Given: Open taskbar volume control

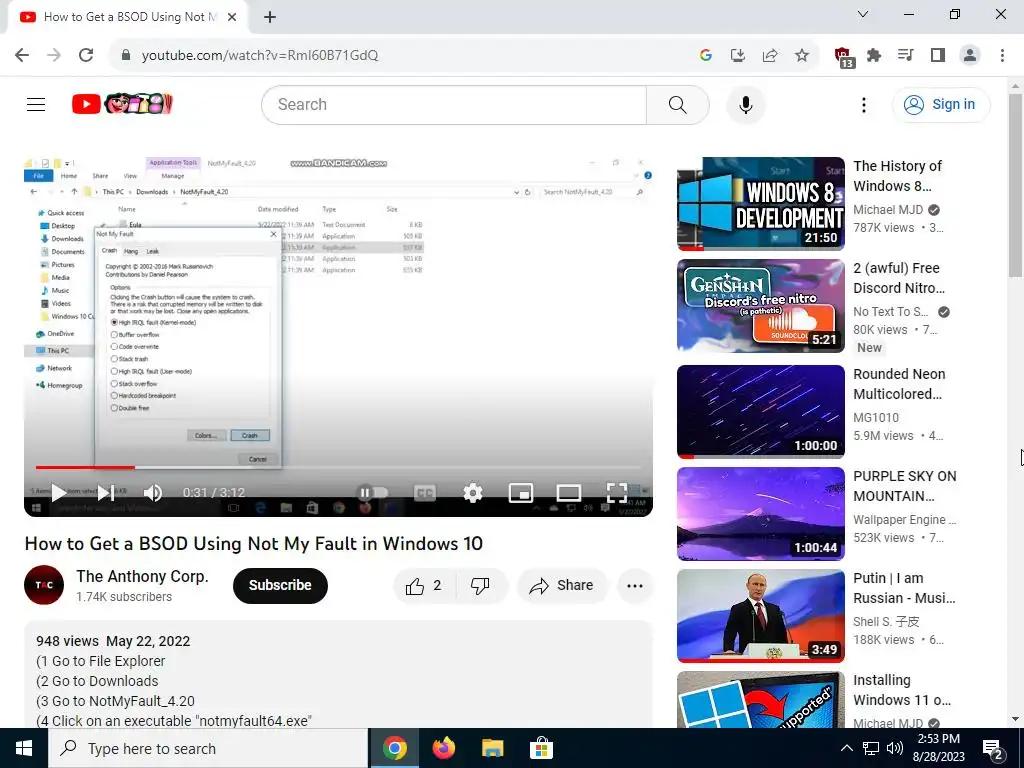Looking at the screenshot, I should 895,748.
